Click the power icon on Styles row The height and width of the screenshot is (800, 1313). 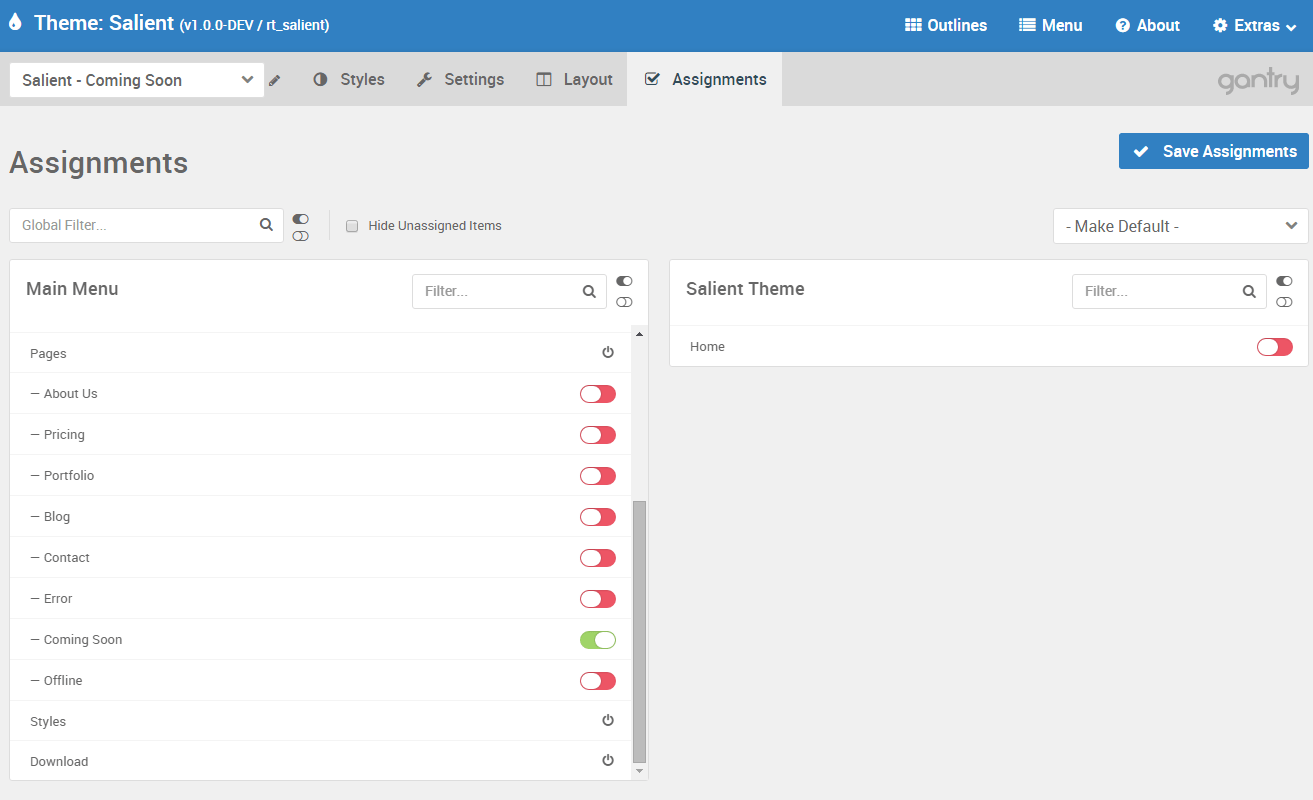[x=608, y=720]
